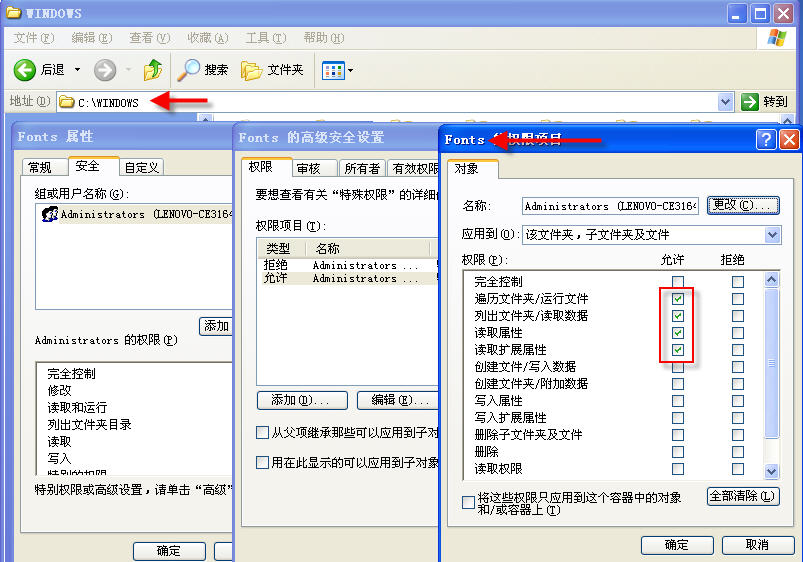Viewport: 803px width, 562px height.
Task: Select the 对象 tab
Action: tap(472, 169)
